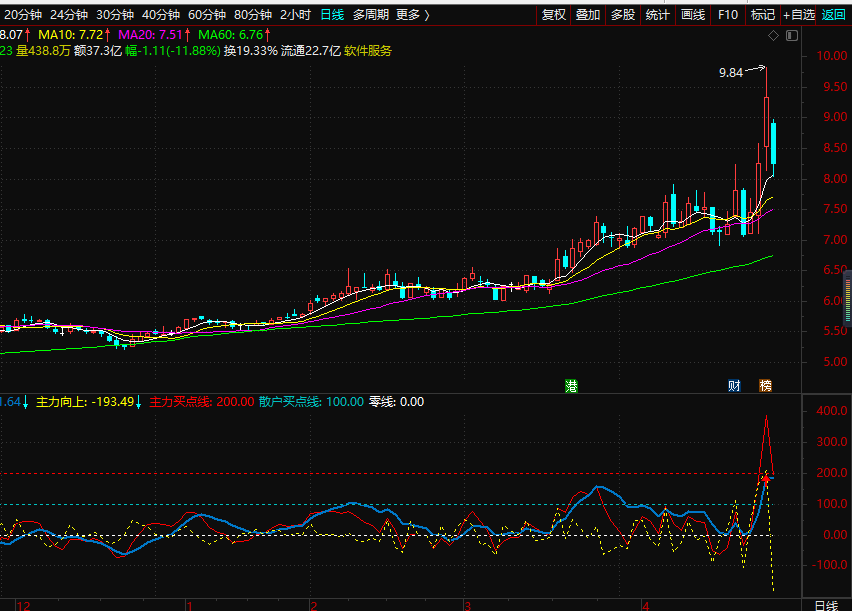Open the 复权 adjustment dropdown
This screenshot has height=611, width=852.
coord(553,15)
